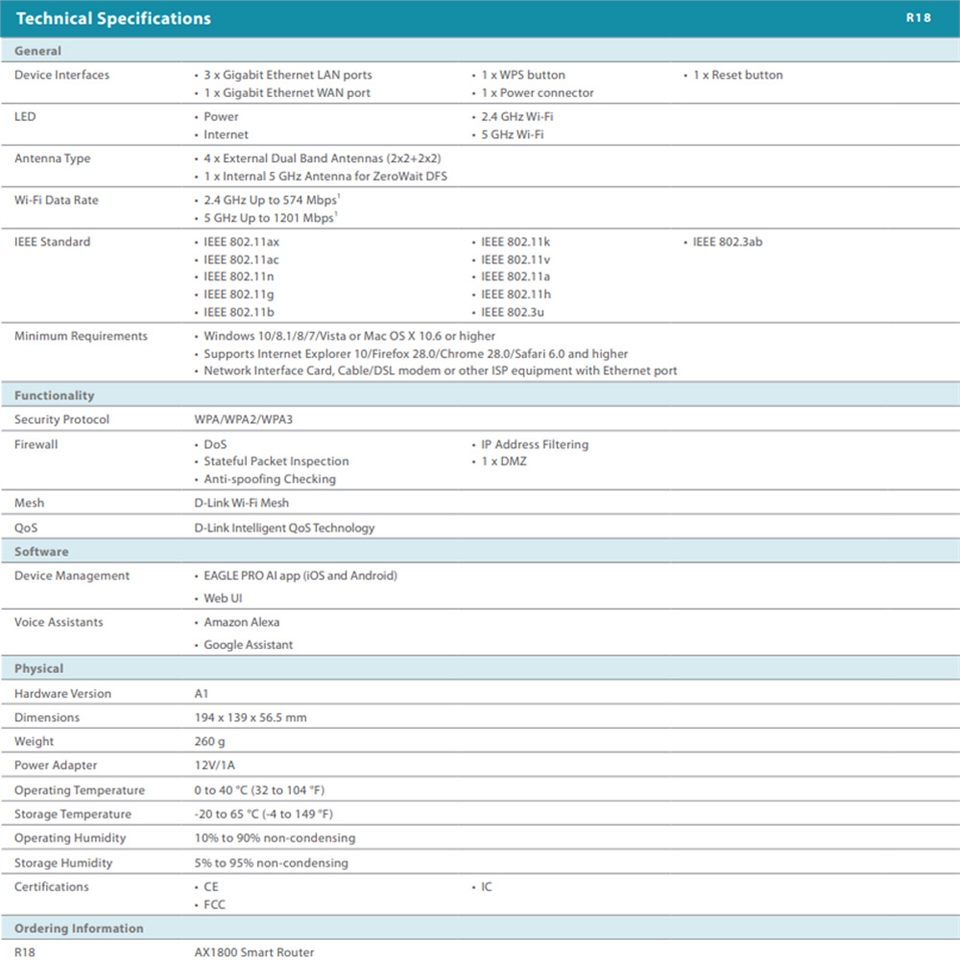Click the 194 x 139 x 56.5 mm dimensions value
The width and height of the screenshot is (960, 960).
[250, 718]
